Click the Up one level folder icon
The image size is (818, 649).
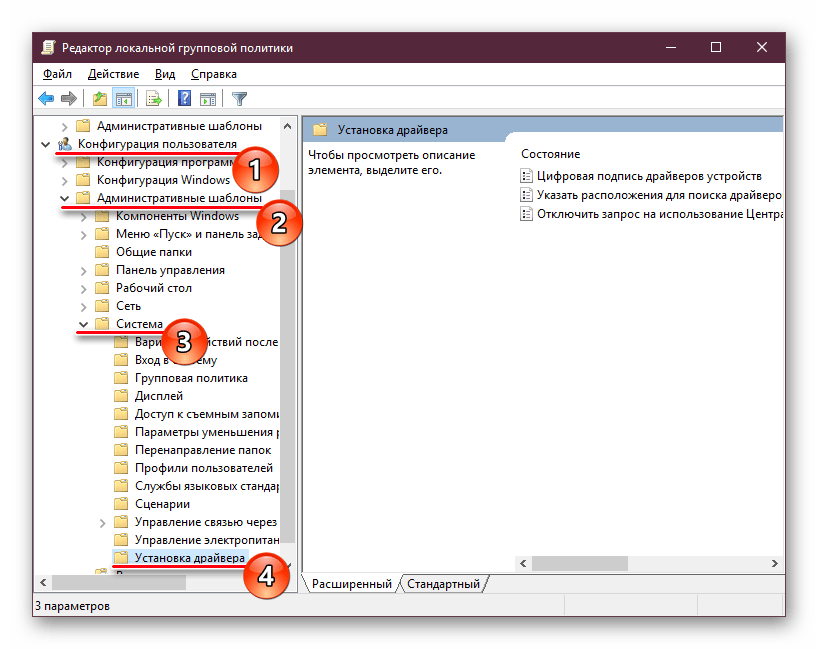[99, 98]
